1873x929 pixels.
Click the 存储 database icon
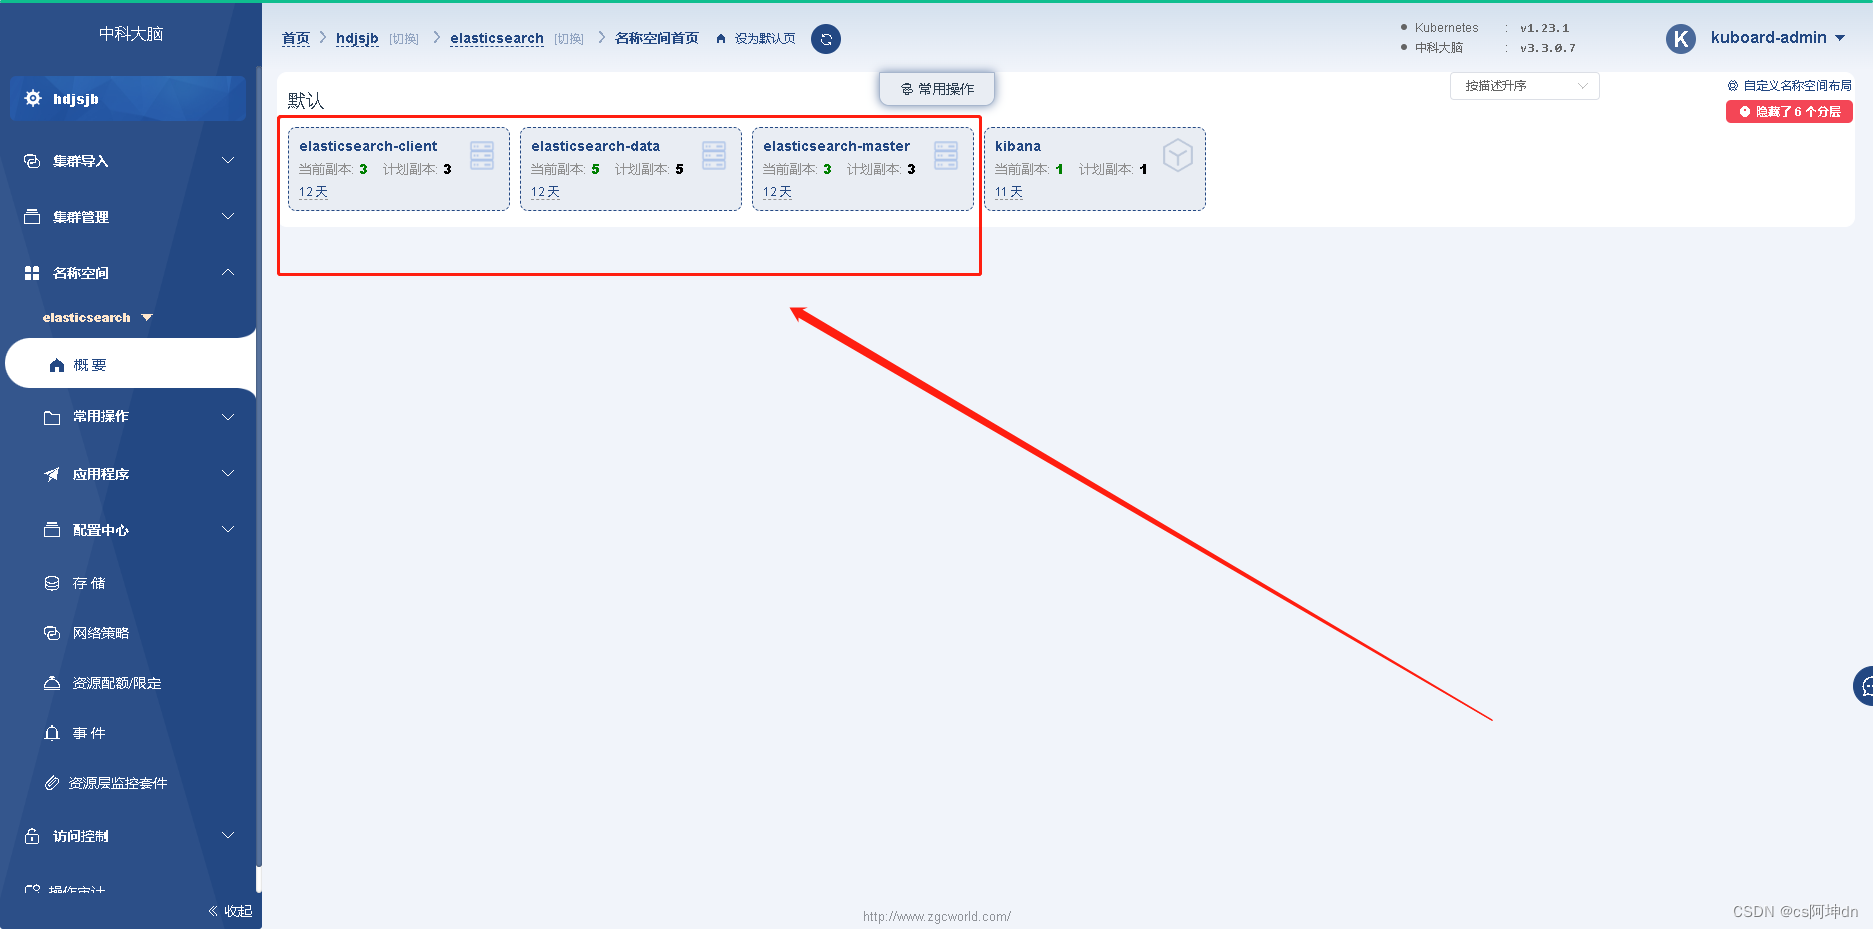pos(52,583)
